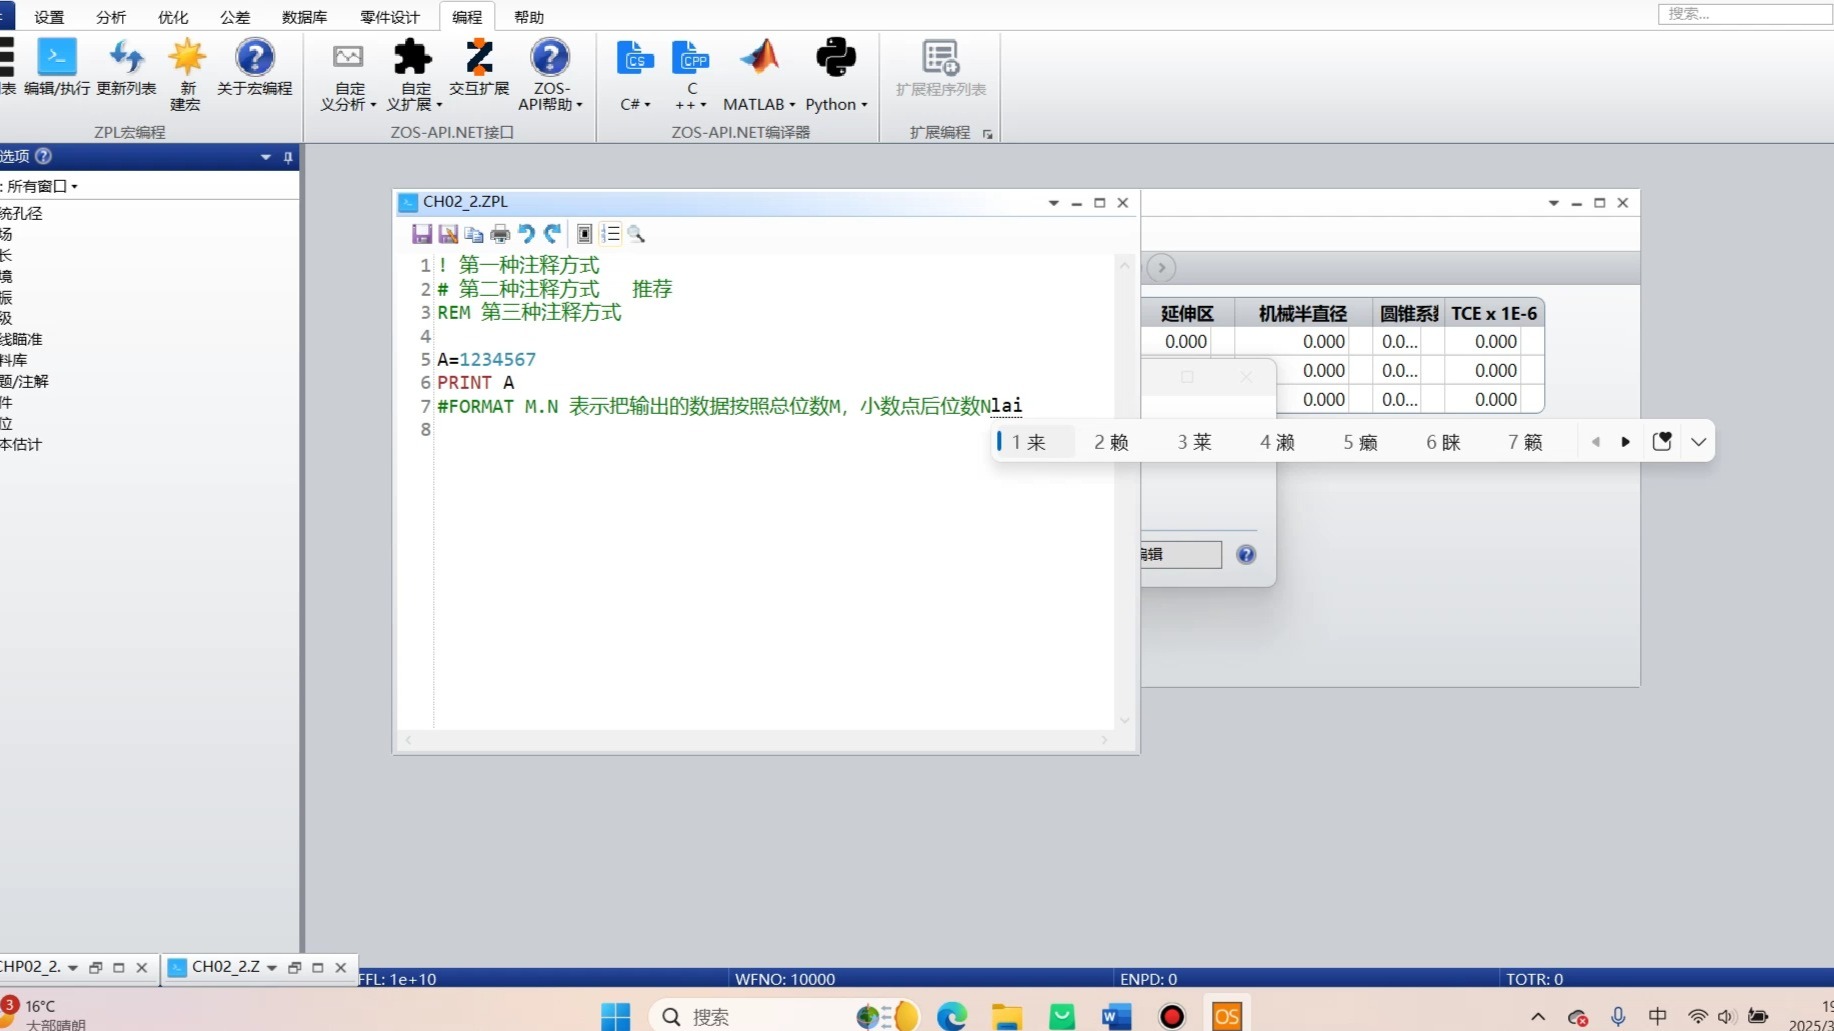Click the fit-window icon in editor toolbar
1834x1031 pixels.
point(585,234)
